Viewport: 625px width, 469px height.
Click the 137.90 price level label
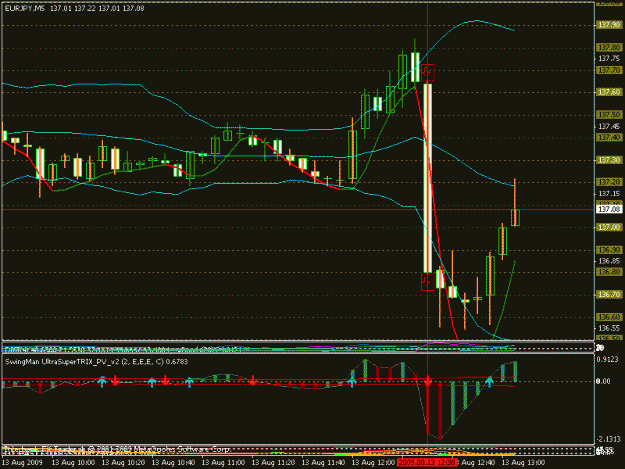pos(609,25)
